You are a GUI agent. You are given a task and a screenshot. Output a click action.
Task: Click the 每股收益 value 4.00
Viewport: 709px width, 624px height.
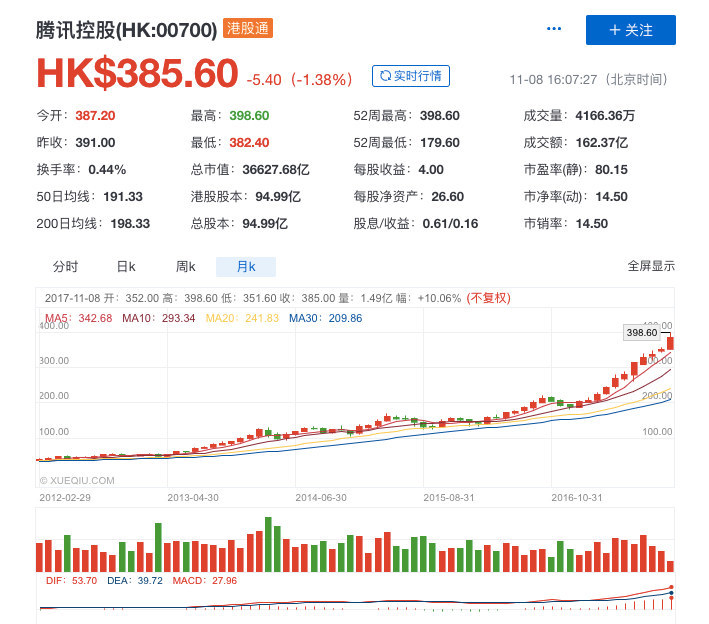point(431,170)
